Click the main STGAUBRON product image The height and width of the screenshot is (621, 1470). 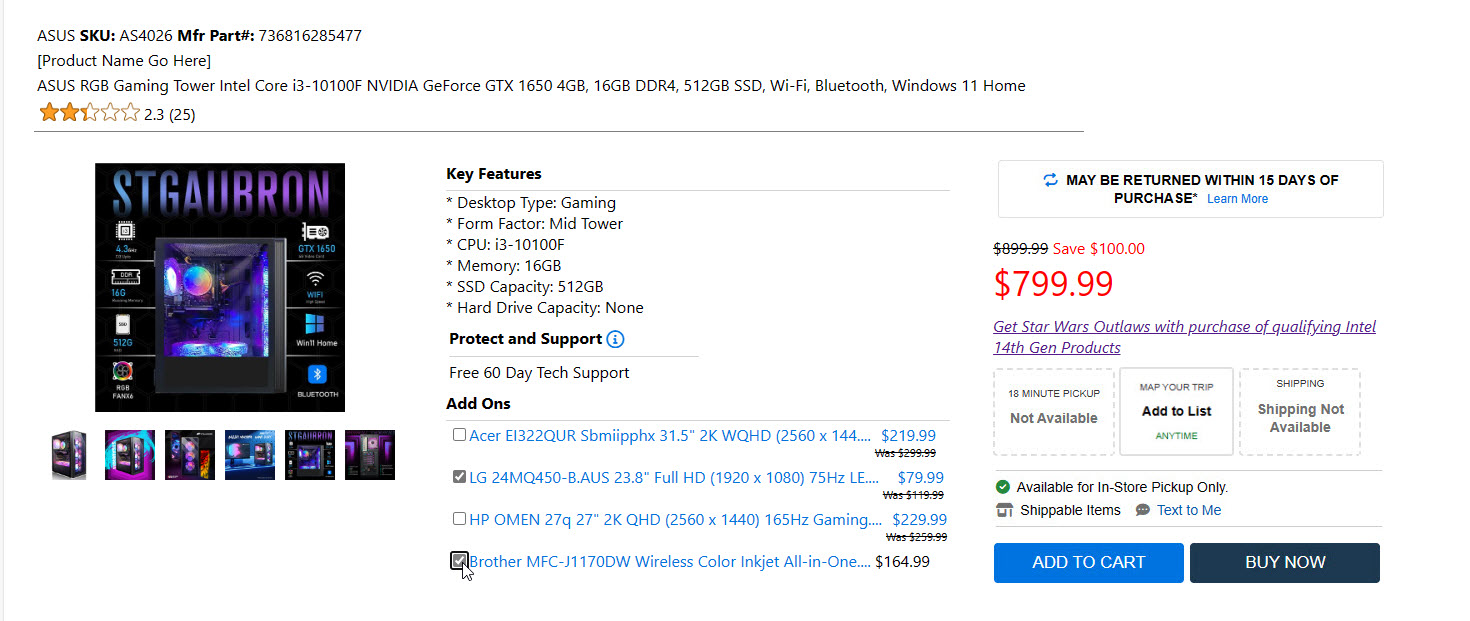[220, 287]
